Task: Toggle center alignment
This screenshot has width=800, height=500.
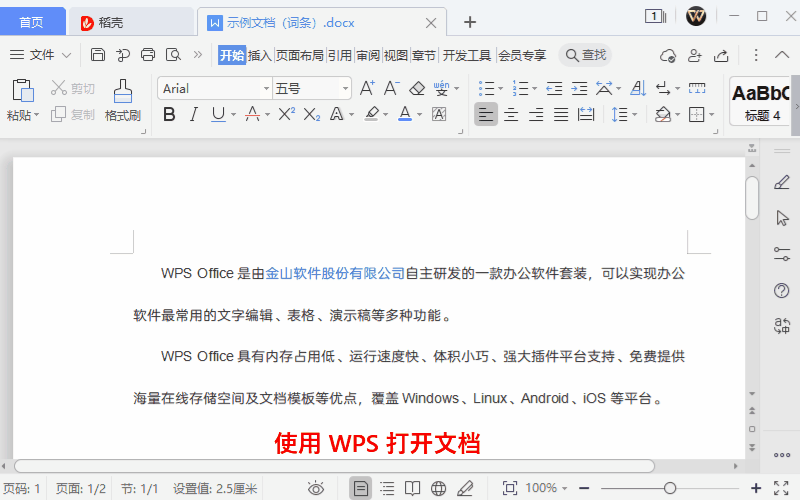Action: 511,114
